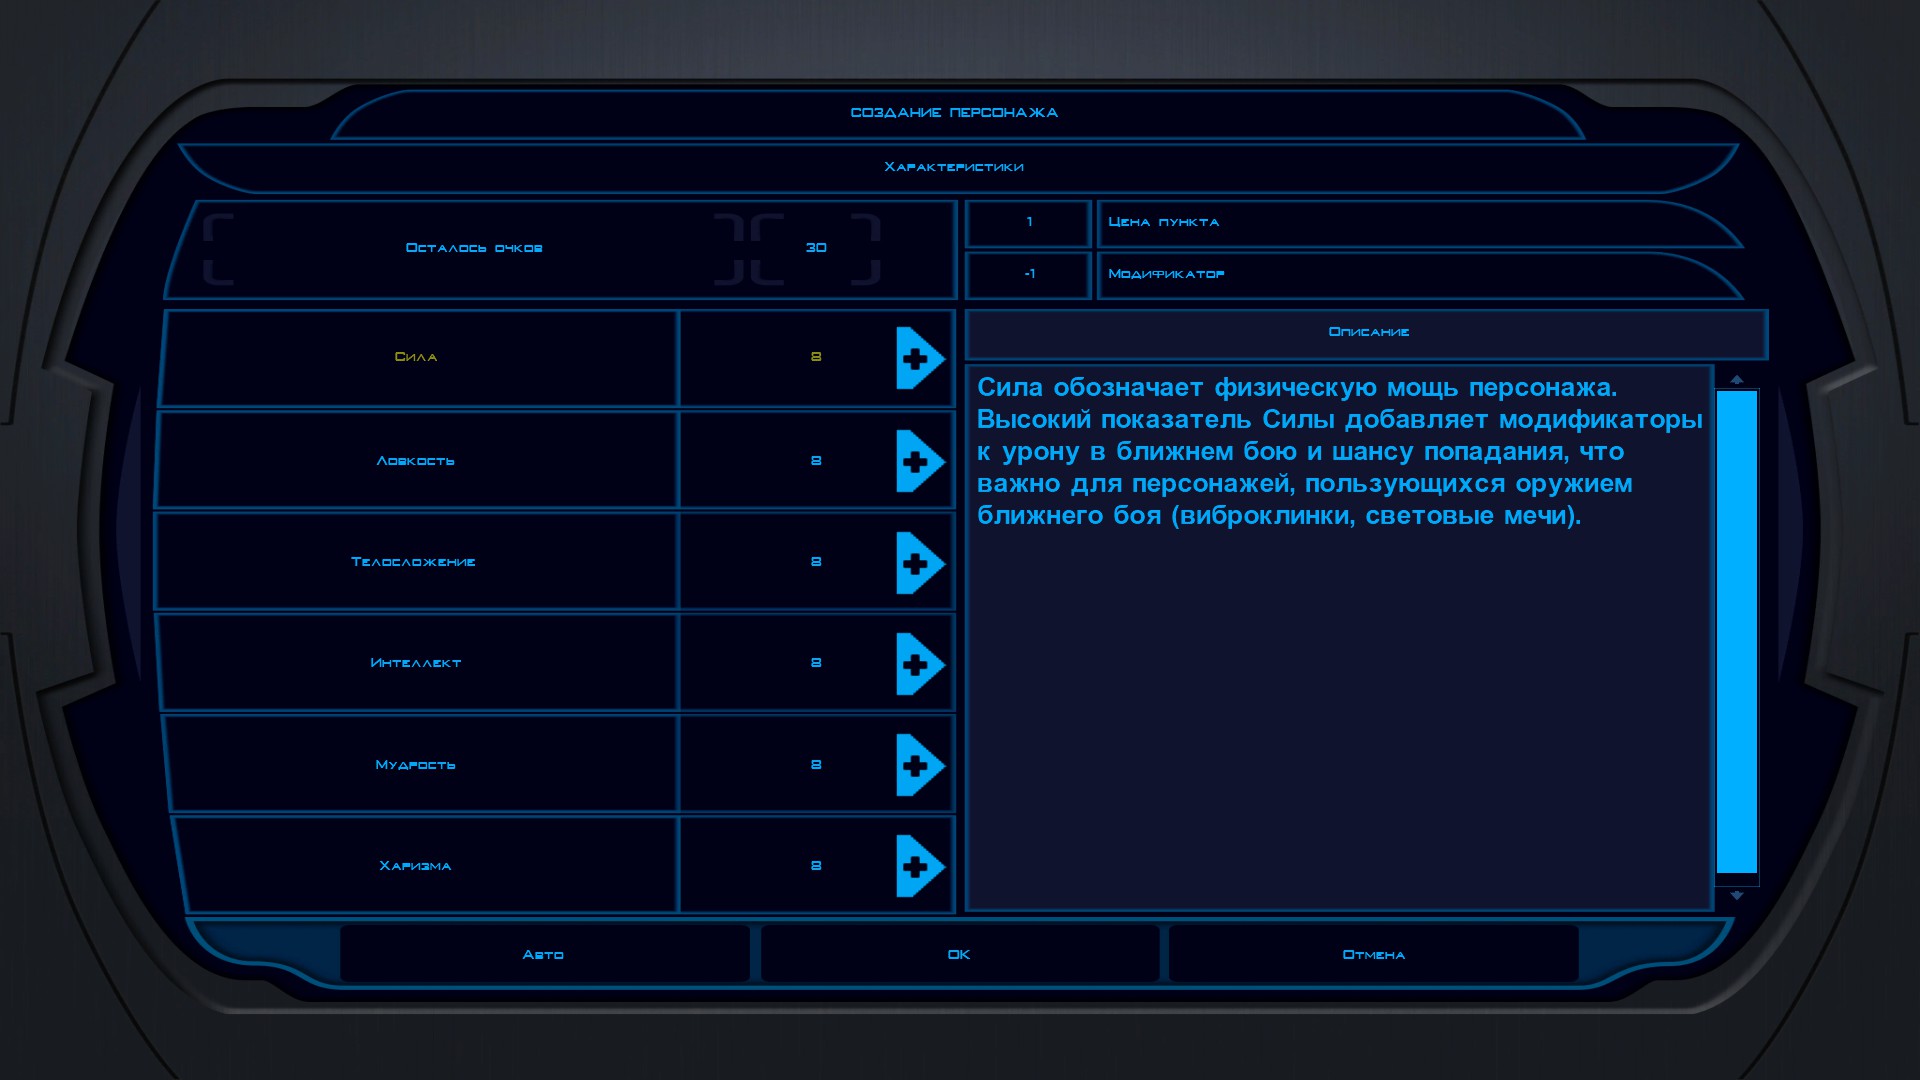Confirm attributes with the OK button
The image size is (1920, 1080).
click(x=959, y=955)
